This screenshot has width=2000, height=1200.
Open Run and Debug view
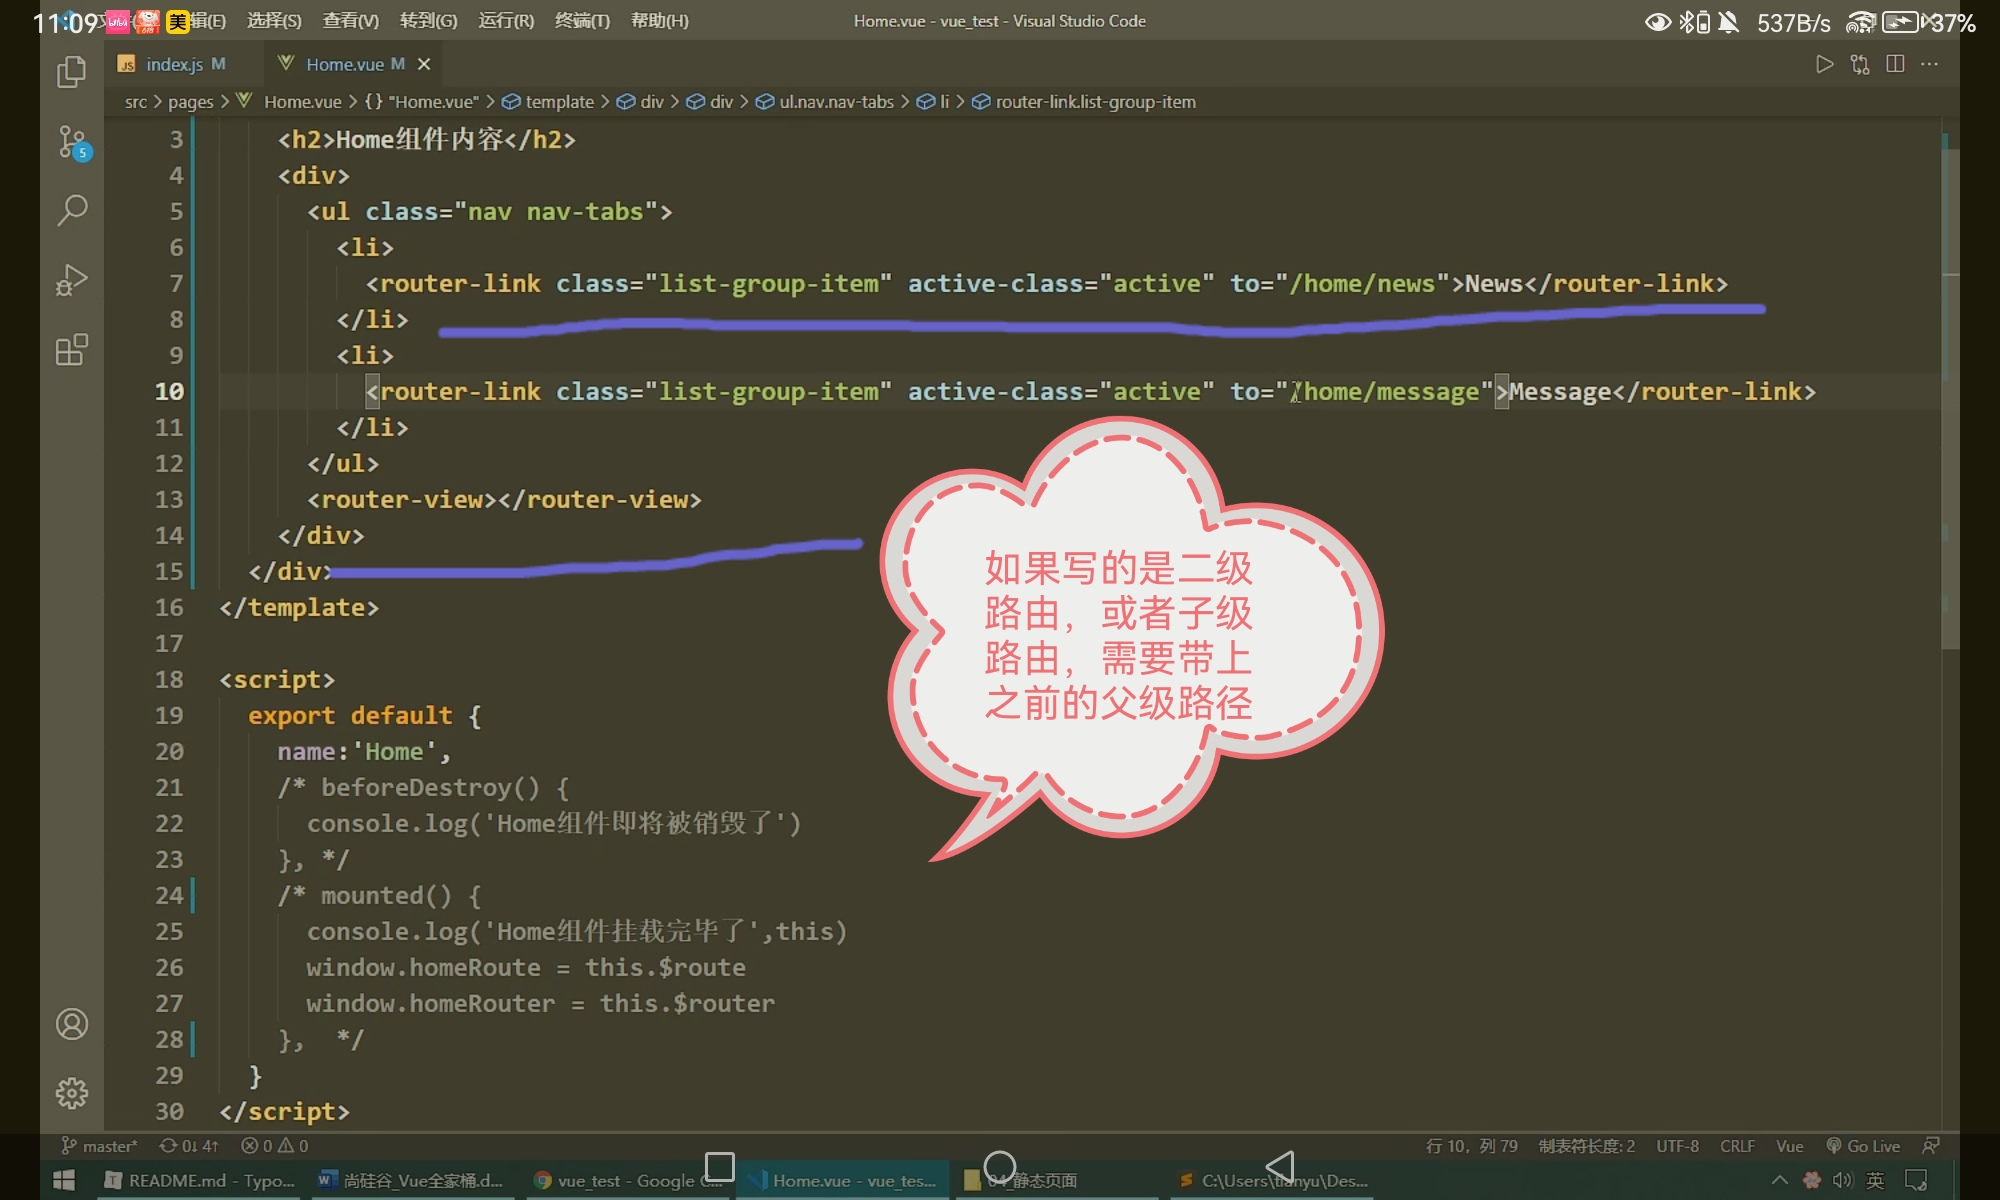[72, 280]
